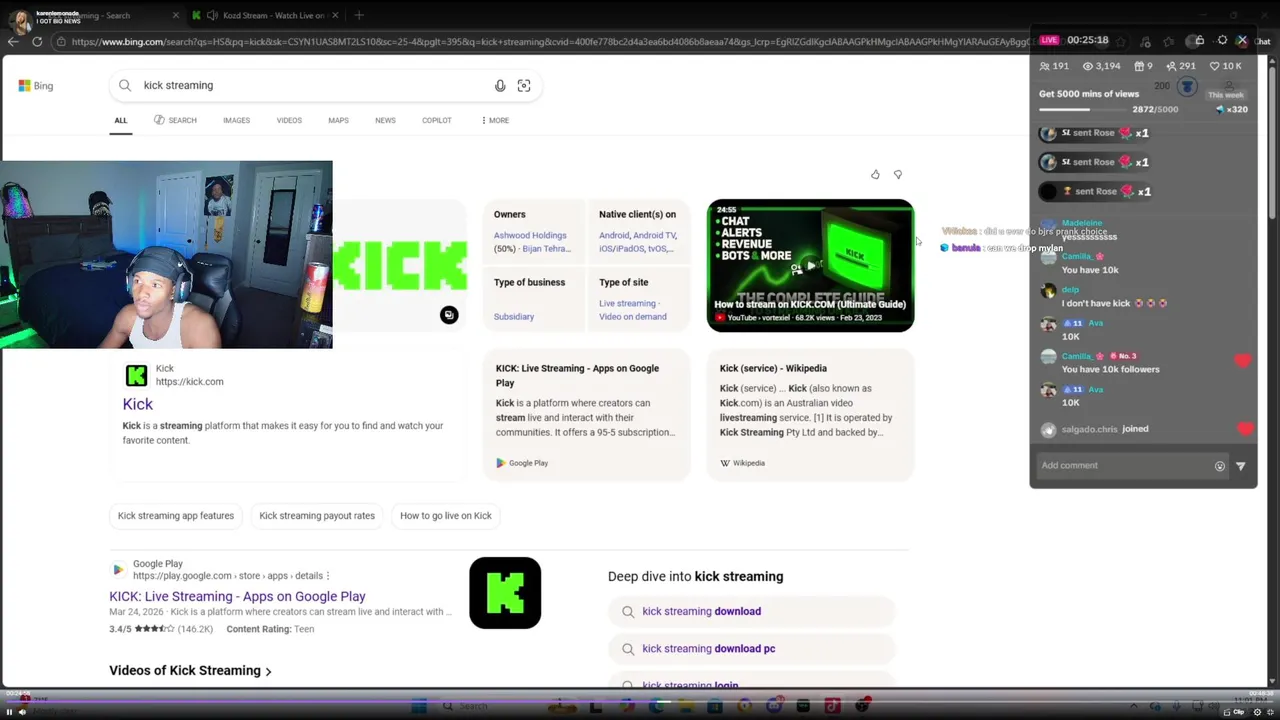The height and width of the screenshot is (720, 1280).
Task: Click the Kick site favicon
Action: [x=136, y=375]
